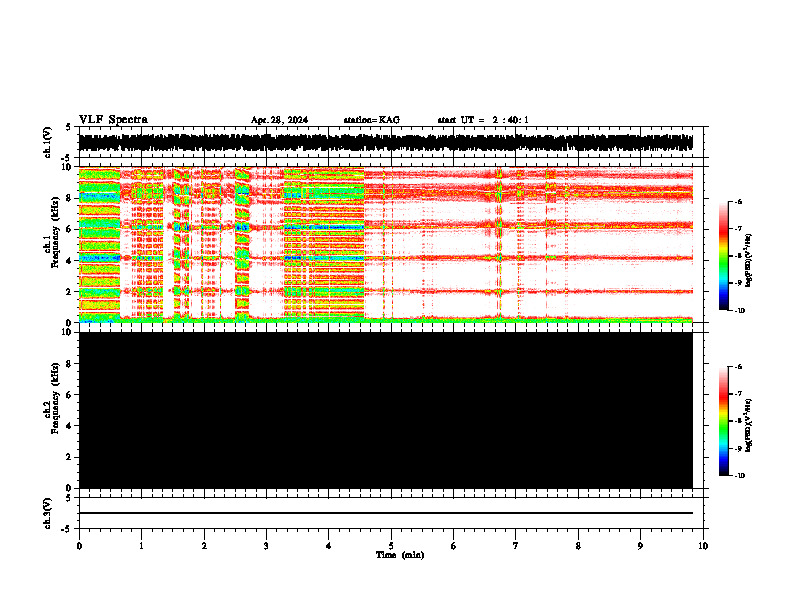The image size is (792, 612).
Task: Click the "ch.1(V)" axis label
Action: (x=48, y=142)
